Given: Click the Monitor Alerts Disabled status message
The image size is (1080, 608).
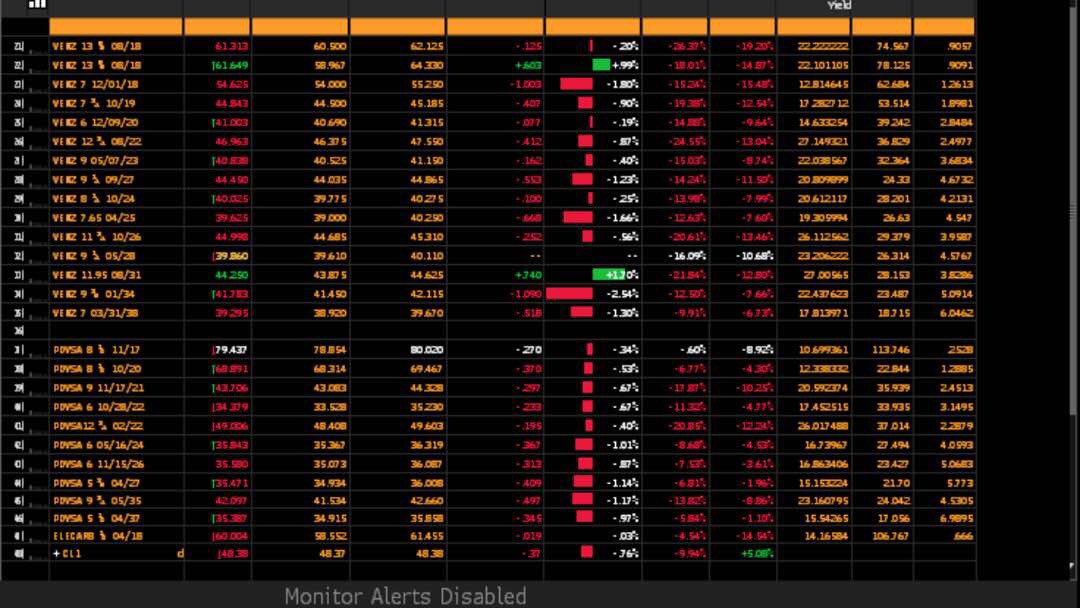Looking at the screenshot, I should (406, 596).
